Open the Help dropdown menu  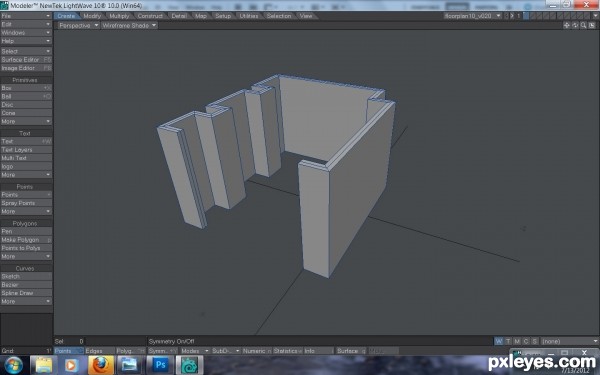[x=26, y=41]
